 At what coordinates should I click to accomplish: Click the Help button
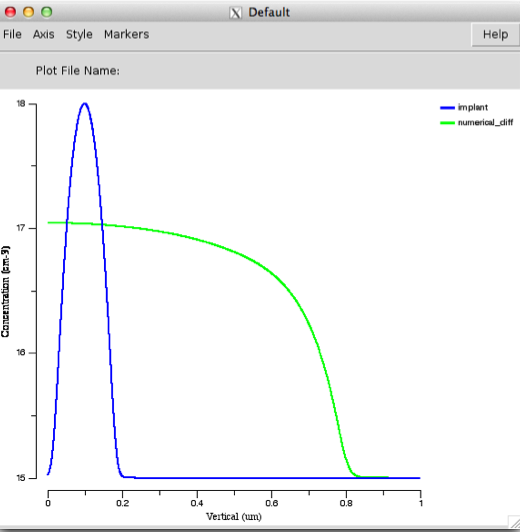(x=495, y=34)
